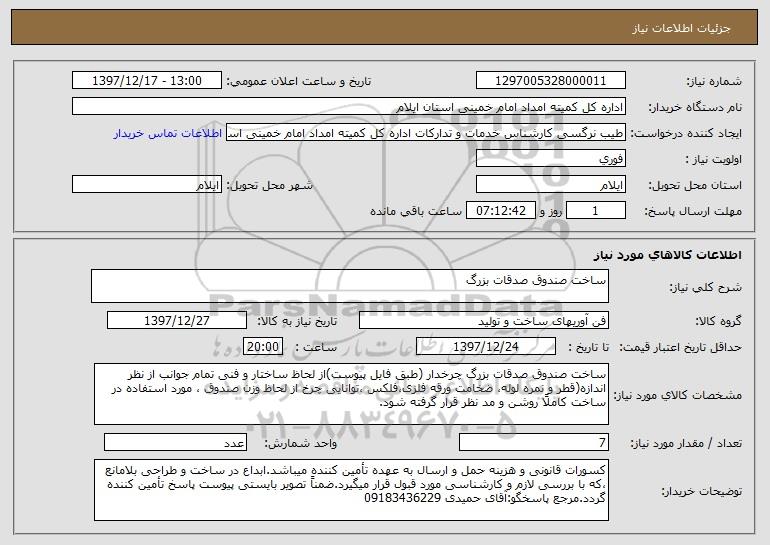Click the label استان محل تحویل
Viewport: 770px width, 545px height.
[x=695, y=186]
